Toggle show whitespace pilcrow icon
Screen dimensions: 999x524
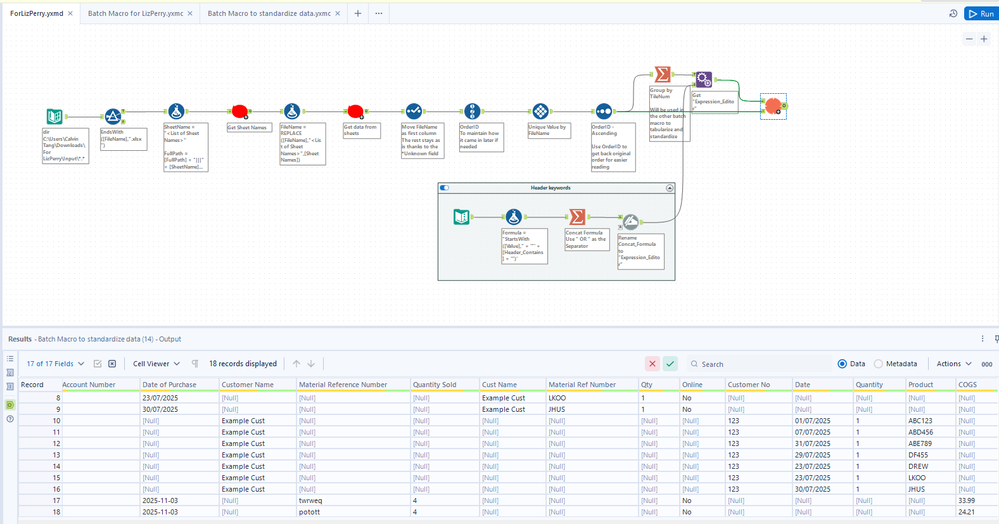pos(195,364)
